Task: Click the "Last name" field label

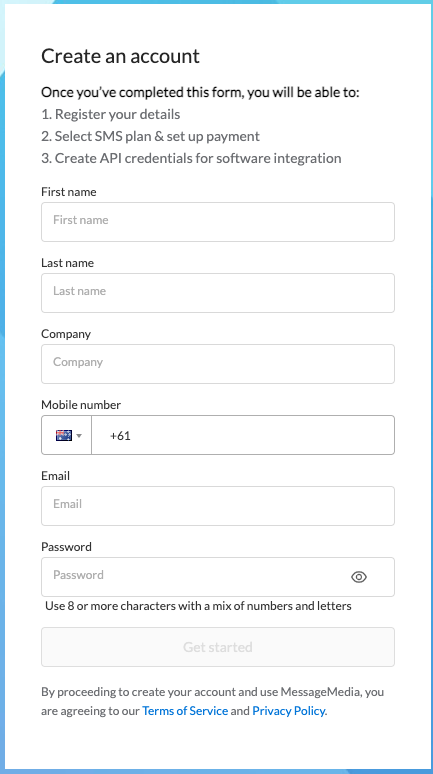Action: click(67, 263)
